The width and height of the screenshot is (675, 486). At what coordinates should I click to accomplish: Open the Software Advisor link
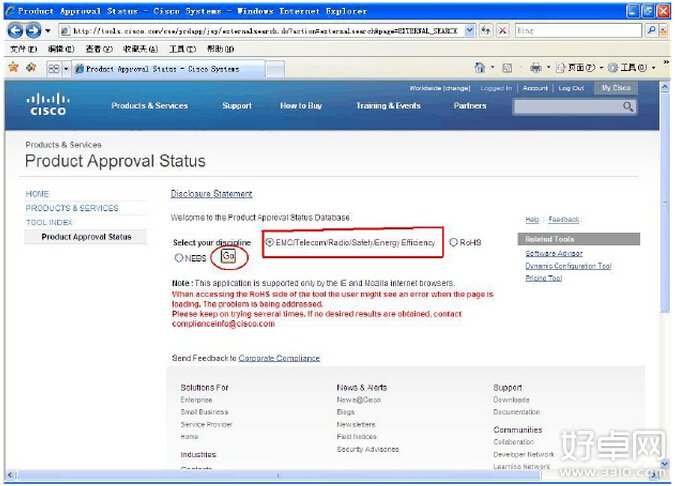point(554,254)
